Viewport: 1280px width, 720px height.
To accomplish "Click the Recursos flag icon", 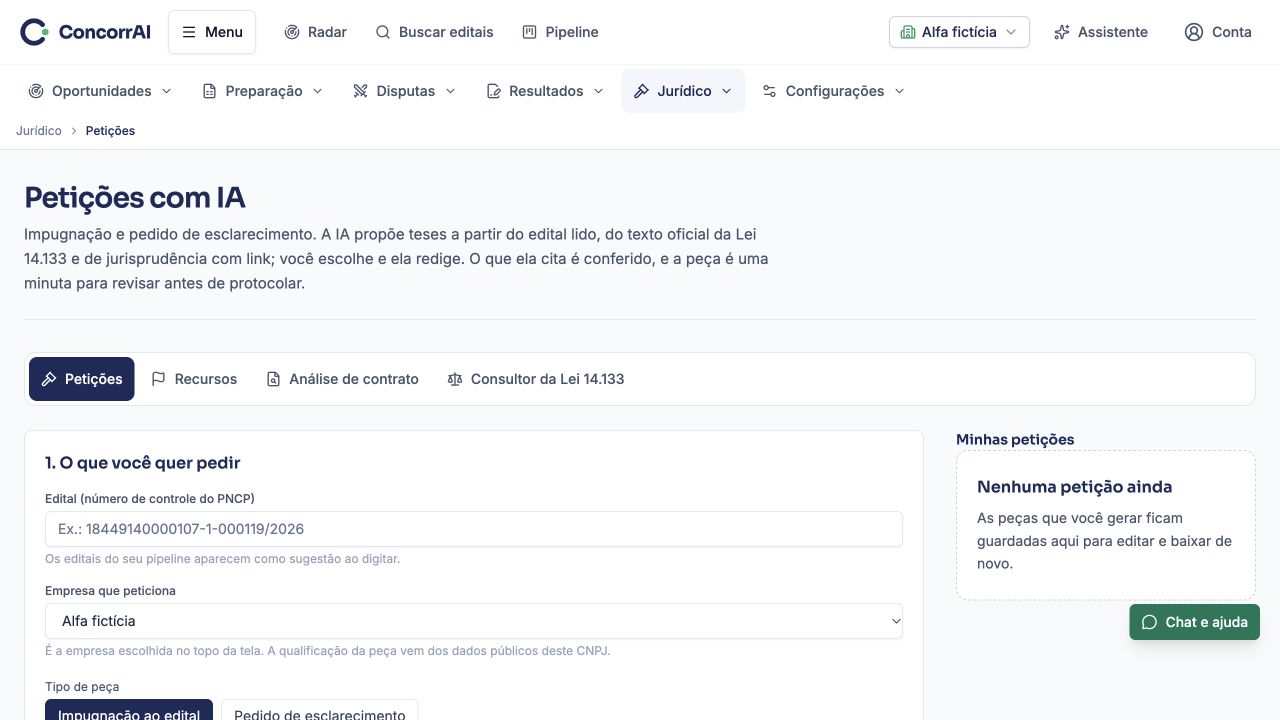I will coord(158,379).
